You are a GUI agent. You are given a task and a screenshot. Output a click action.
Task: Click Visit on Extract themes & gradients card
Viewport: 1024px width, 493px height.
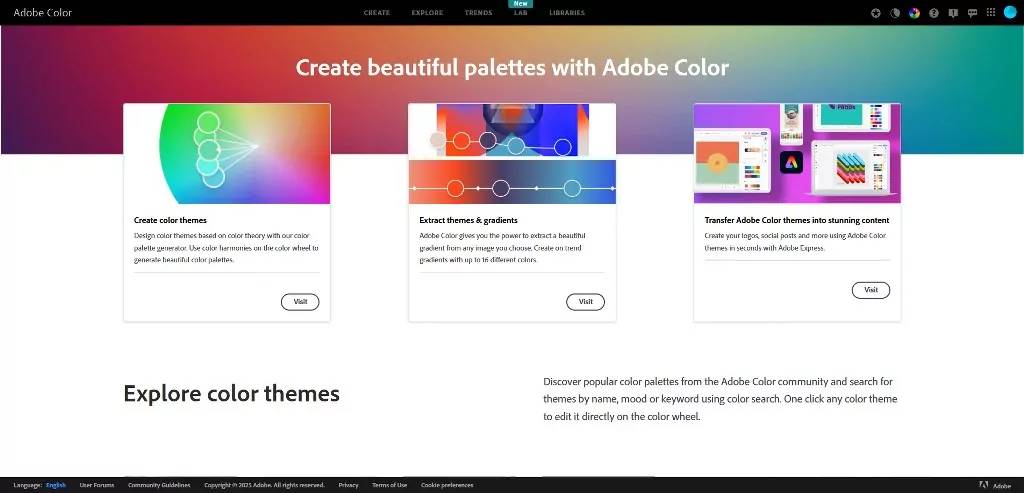(585, 302)
